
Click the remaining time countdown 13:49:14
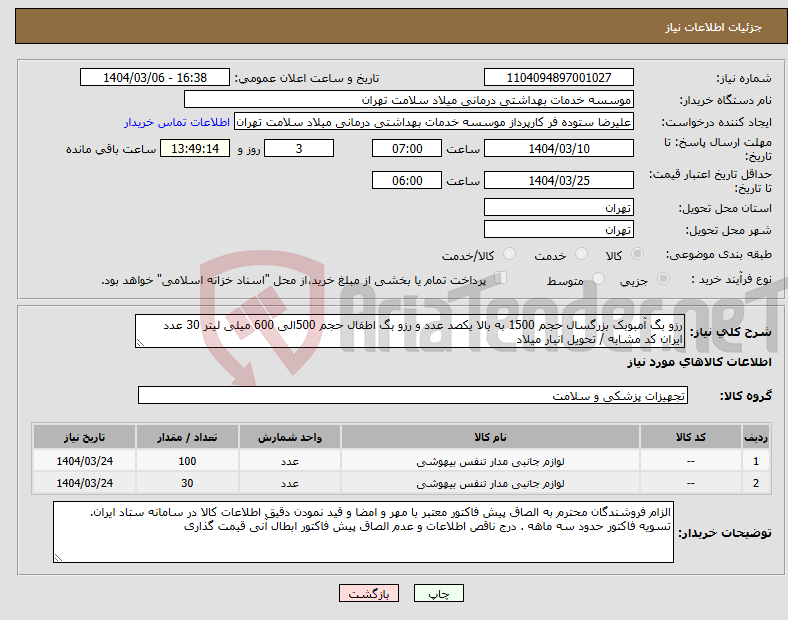coord(195,148)
